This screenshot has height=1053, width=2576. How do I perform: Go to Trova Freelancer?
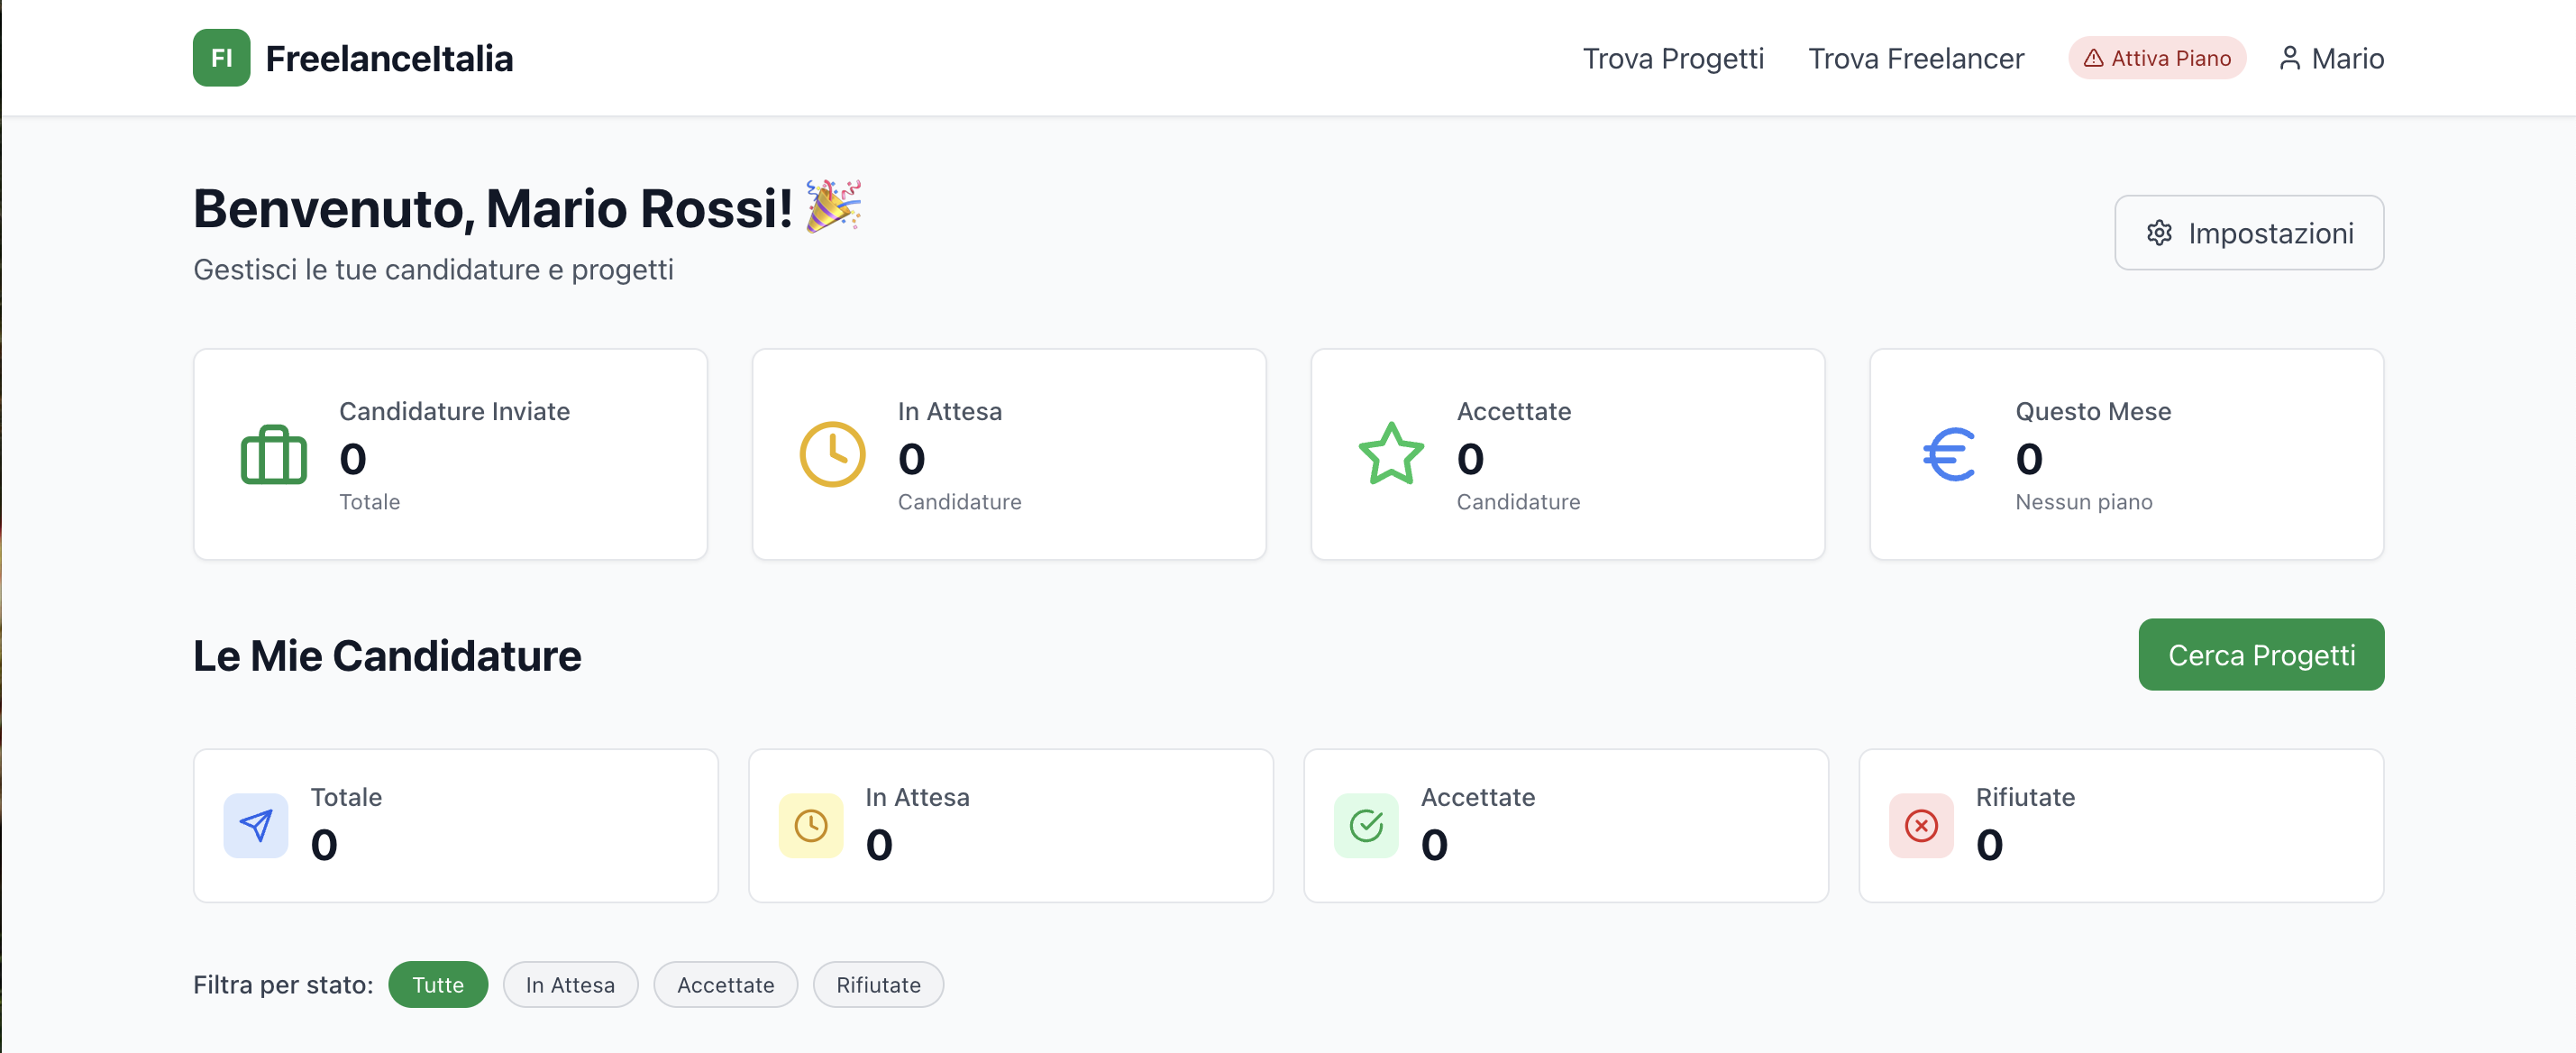[1915, 58]
